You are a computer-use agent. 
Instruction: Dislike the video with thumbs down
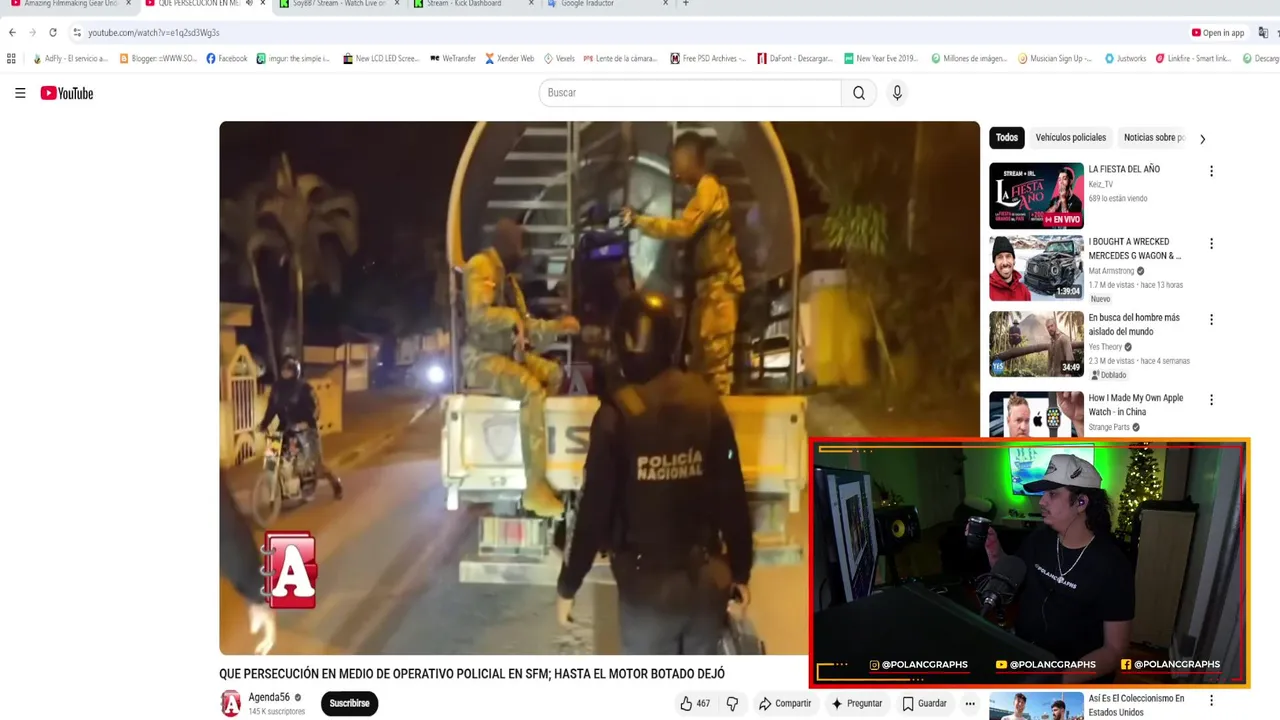[x=732, y=703]
